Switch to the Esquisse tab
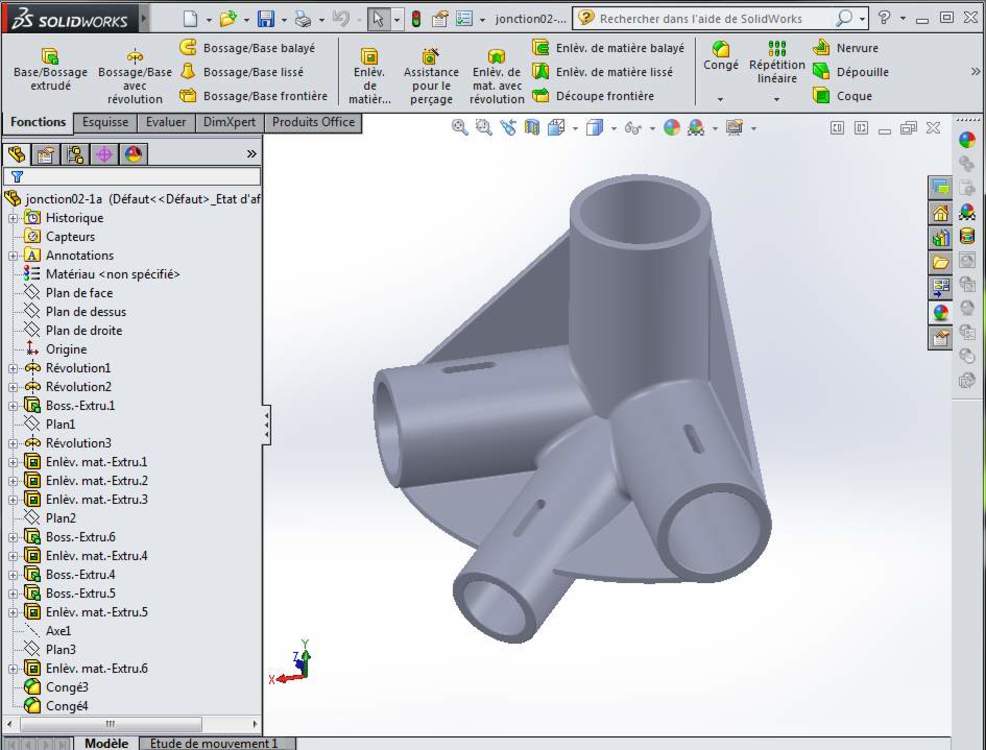 pyautogui.click(x=105, y=122)
